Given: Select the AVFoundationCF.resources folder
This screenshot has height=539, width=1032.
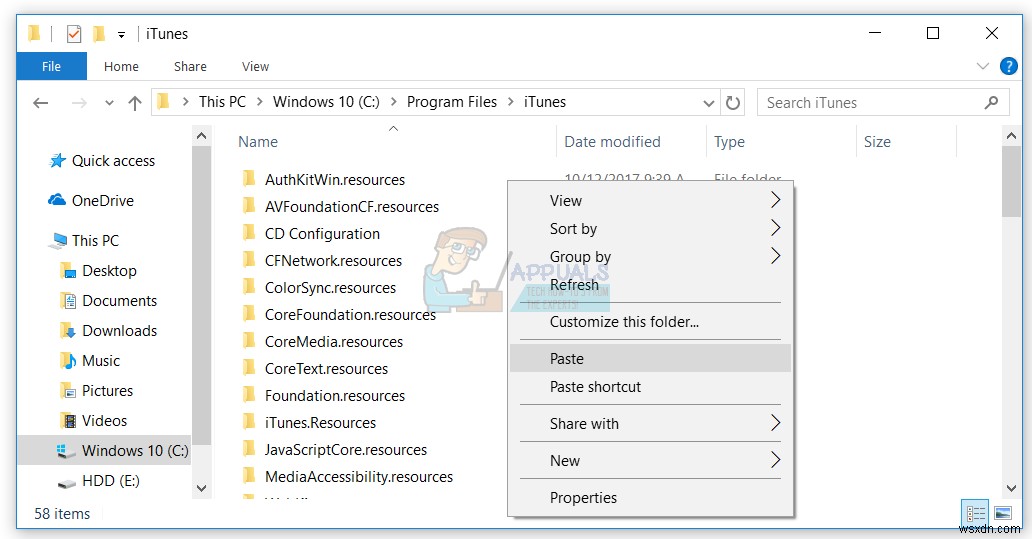Looking at the screenshot, I should [340, 207].
